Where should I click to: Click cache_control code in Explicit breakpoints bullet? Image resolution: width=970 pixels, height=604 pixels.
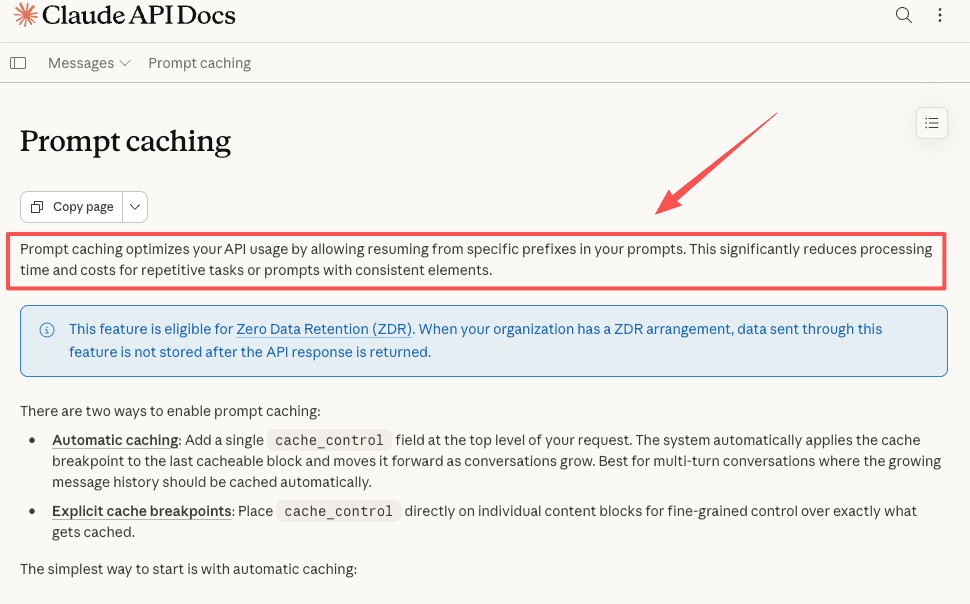[x=338, y=512]
